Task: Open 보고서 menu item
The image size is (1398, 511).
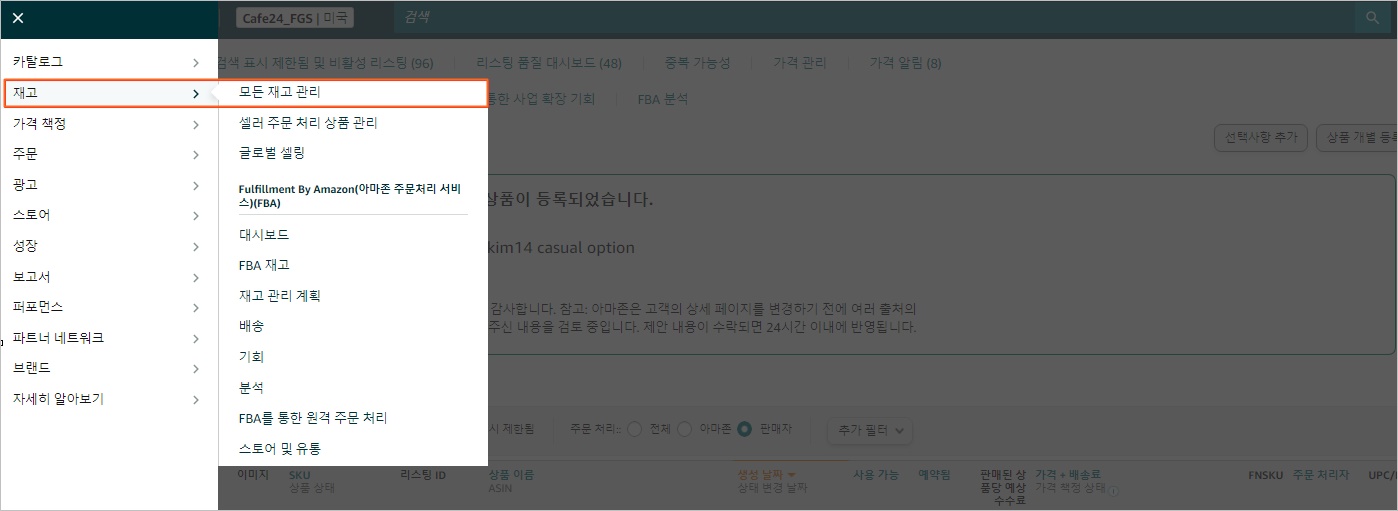Action: pos(31,277)
